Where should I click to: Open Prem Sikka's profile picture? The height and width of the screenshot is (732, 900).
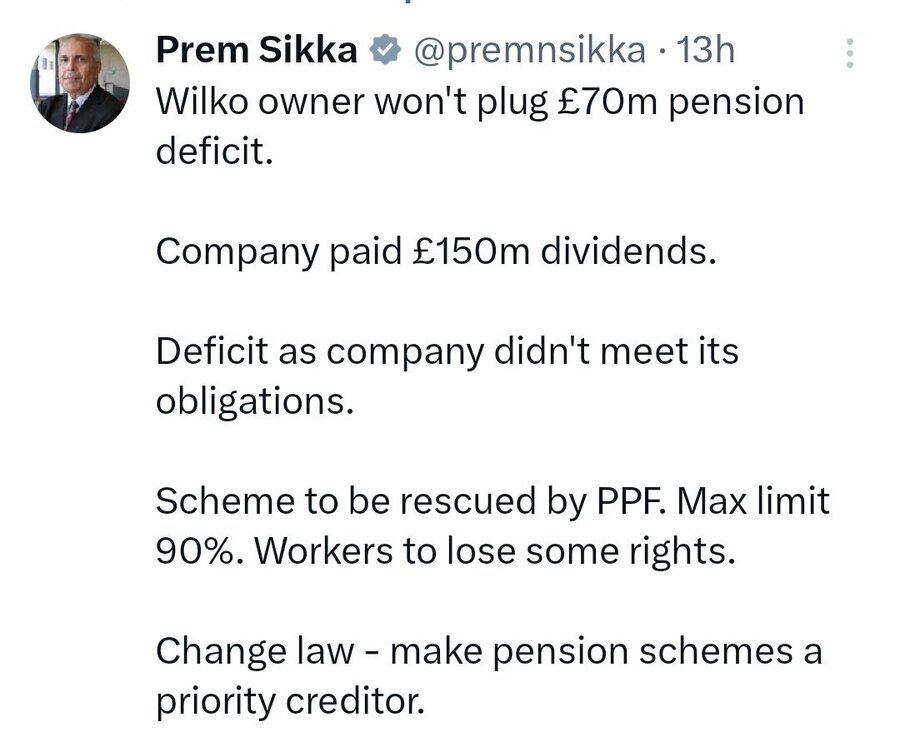tap(80, 83)
